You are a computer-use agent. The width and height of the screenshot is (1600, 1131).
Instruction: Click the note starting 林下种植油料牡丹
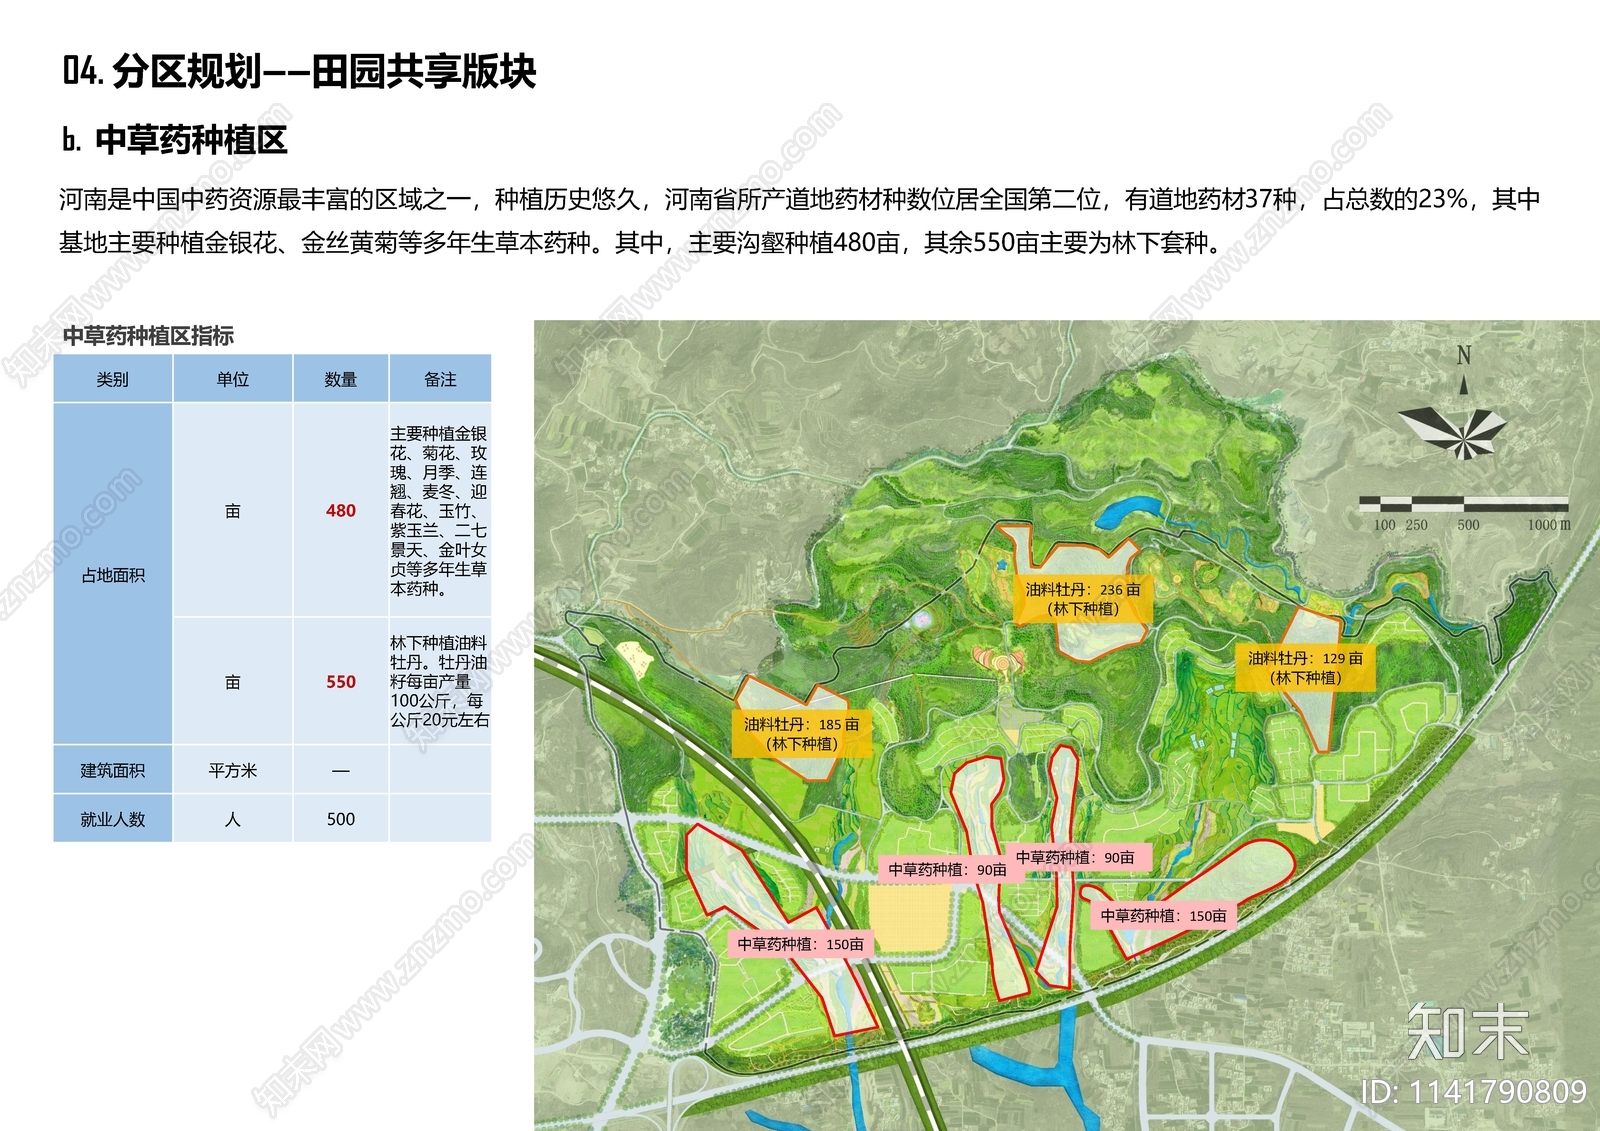tap(439, 681)
